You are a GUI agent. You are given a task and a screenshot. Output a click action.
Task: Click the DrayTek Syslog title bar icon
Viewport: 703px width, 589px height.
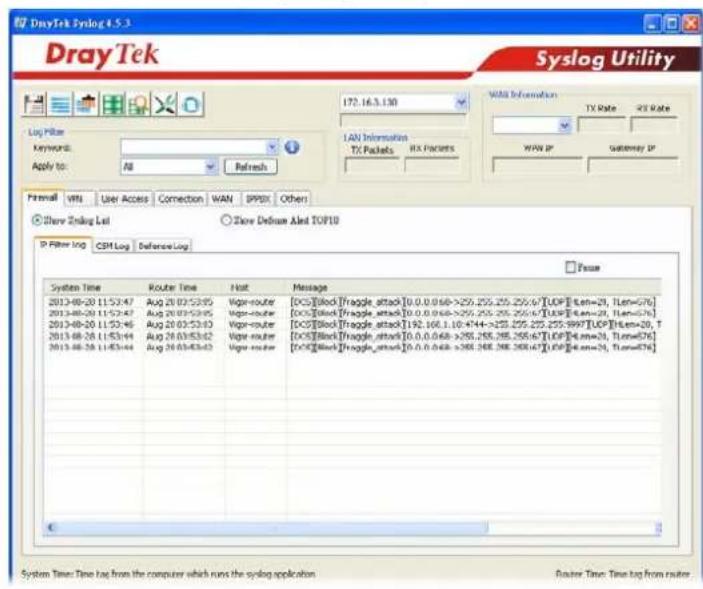(20, 23)
